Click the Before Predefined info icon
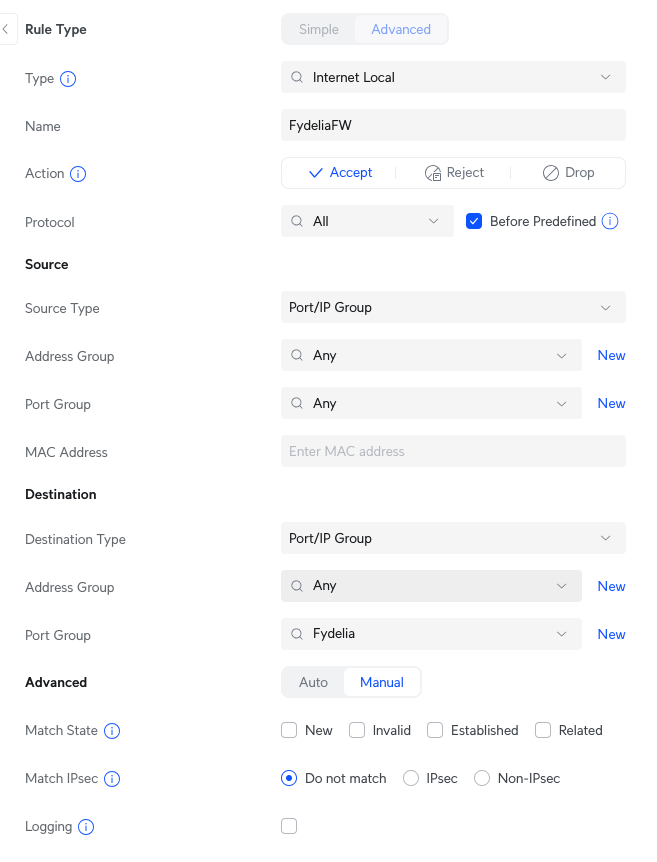 (610, 222)
